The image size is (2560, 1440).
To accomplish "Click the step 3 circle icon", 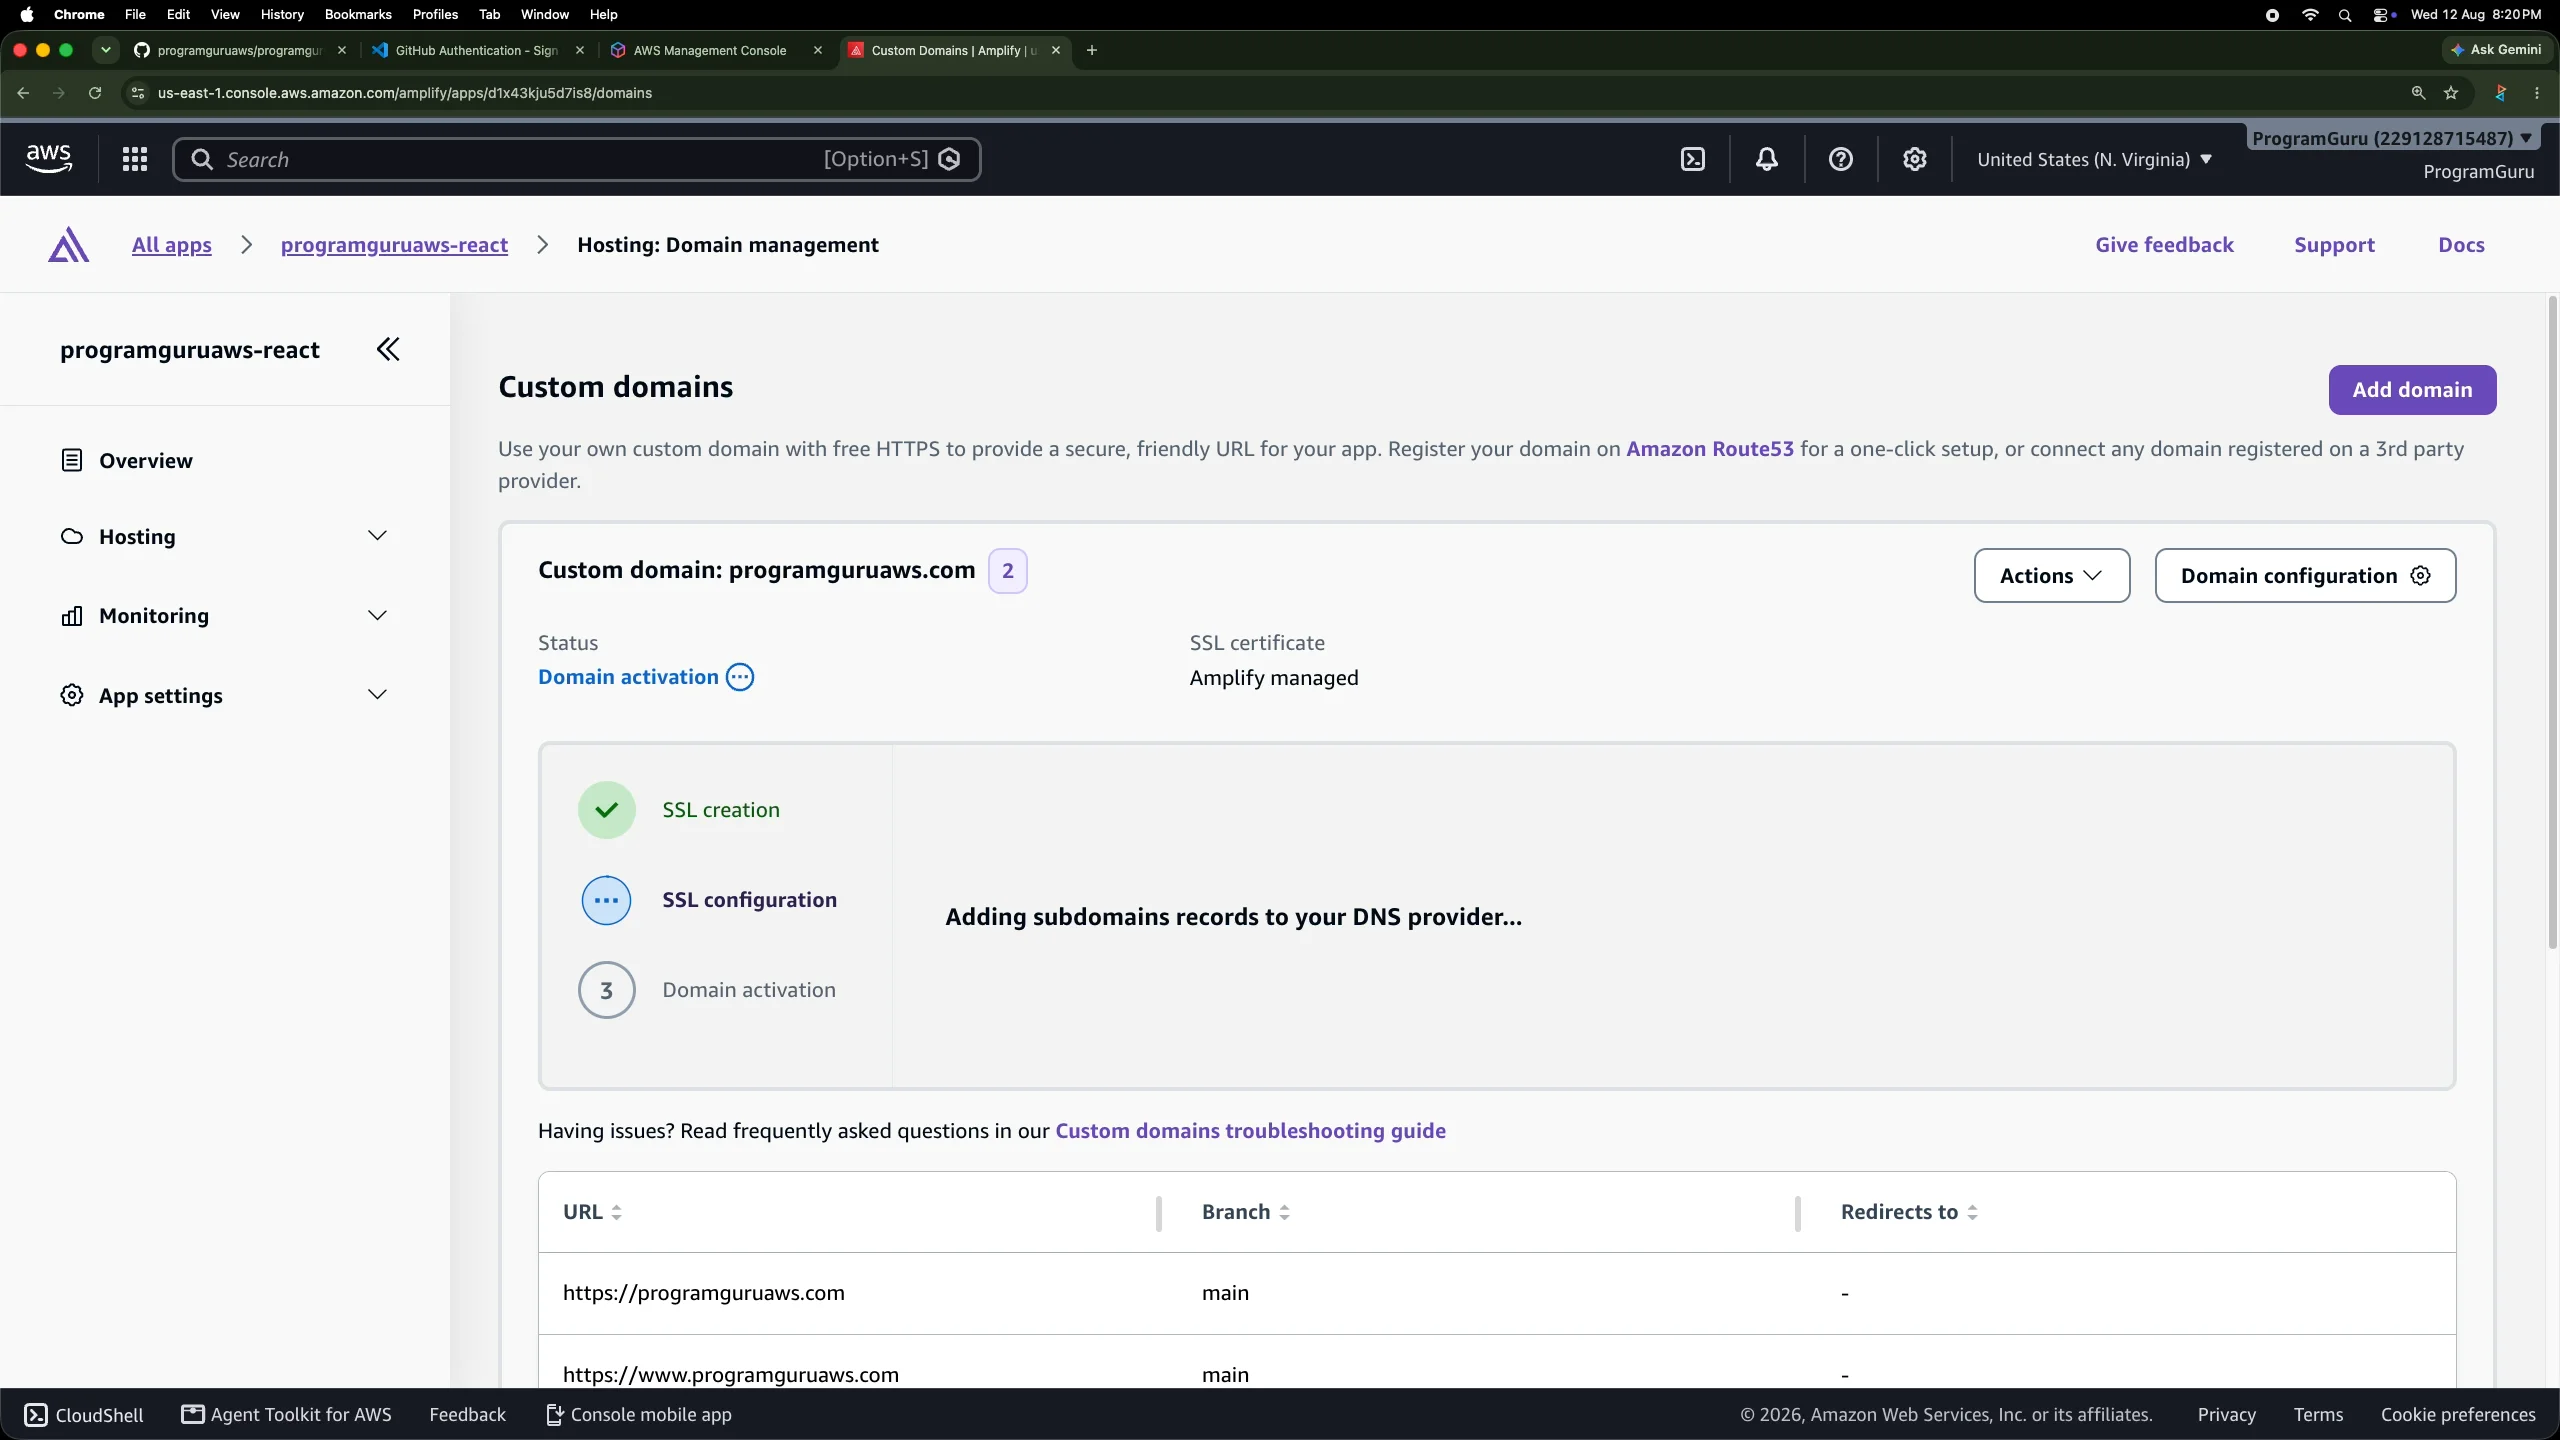I will tap(607, 990).
